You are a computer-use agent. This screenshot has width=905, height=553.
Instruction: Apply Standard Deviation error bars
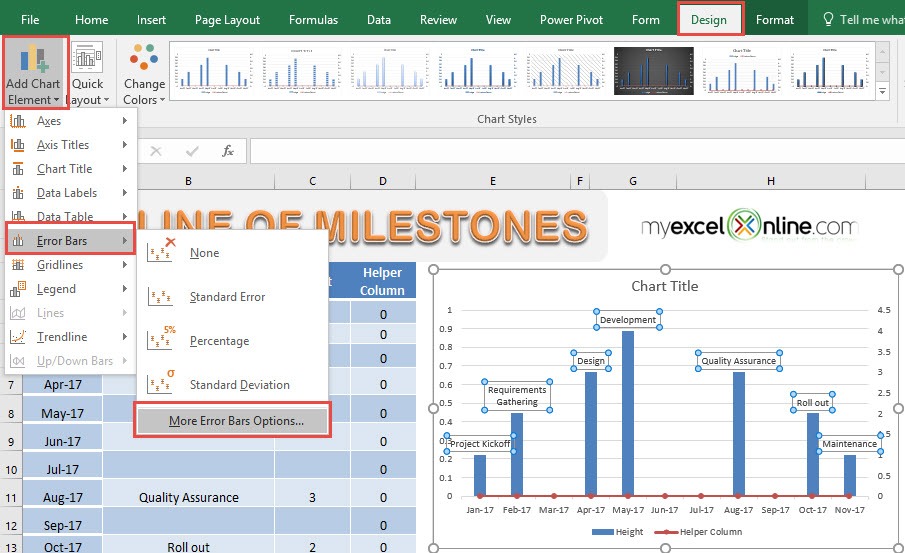[240, 385]
